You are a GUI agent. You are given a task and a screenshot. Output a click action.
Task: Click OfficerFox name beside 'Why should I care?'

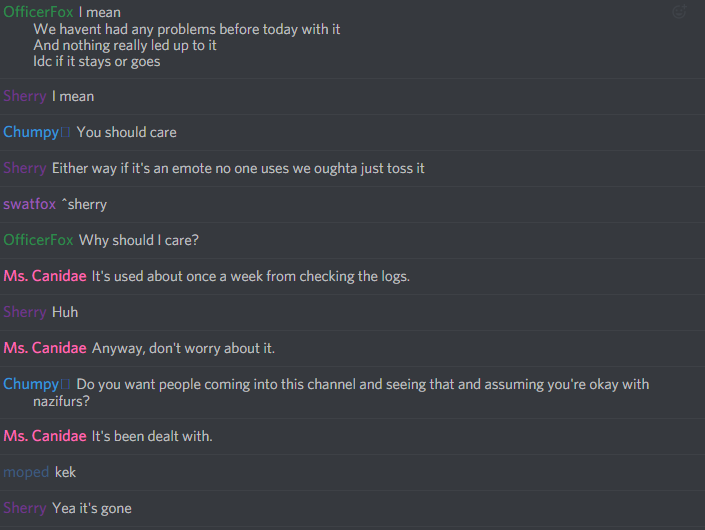pos(38,240)
